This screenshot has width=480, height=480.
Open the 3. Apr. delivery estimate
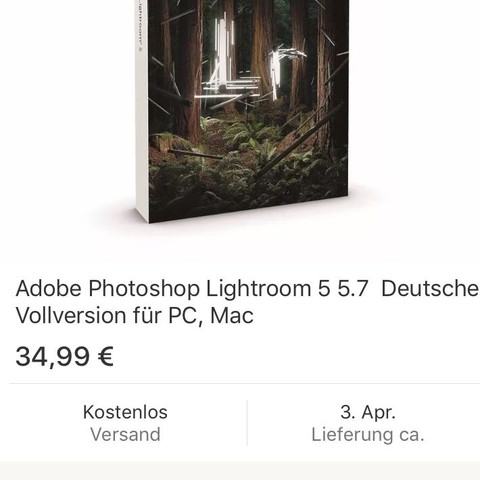pyautogui.click(x=368, y=423)
